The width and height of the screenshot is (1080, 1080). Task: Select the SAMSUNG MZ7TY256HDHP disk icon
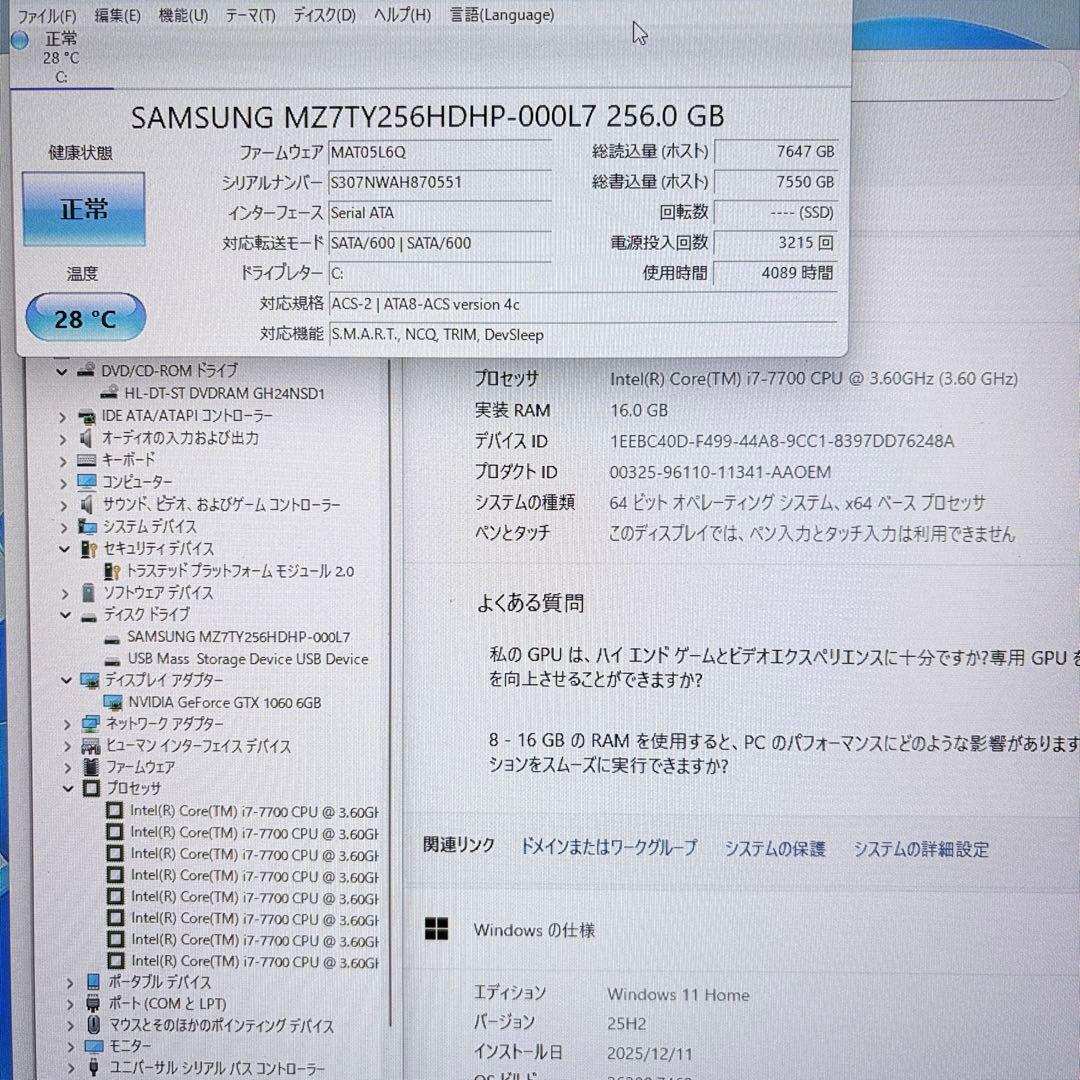(x=113, y=637)
